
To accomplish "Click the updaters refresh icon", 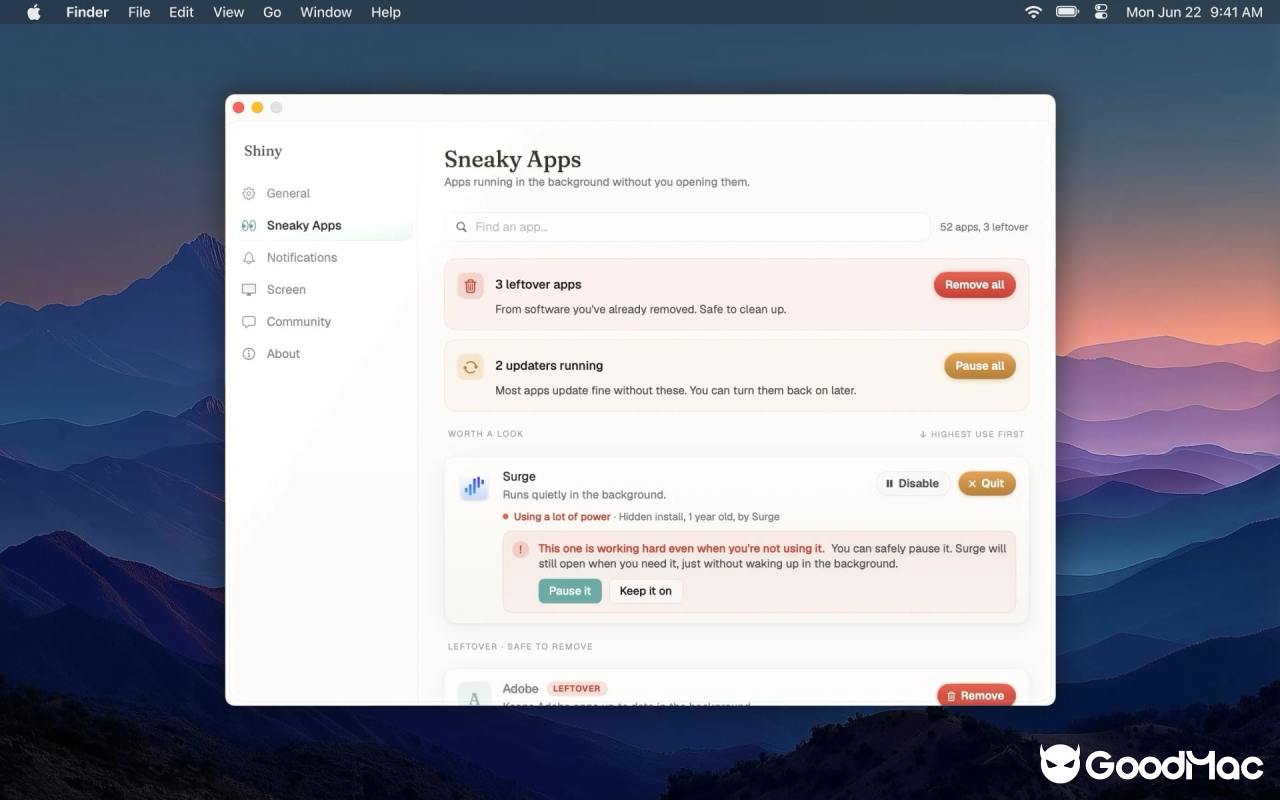I will 470,367.
